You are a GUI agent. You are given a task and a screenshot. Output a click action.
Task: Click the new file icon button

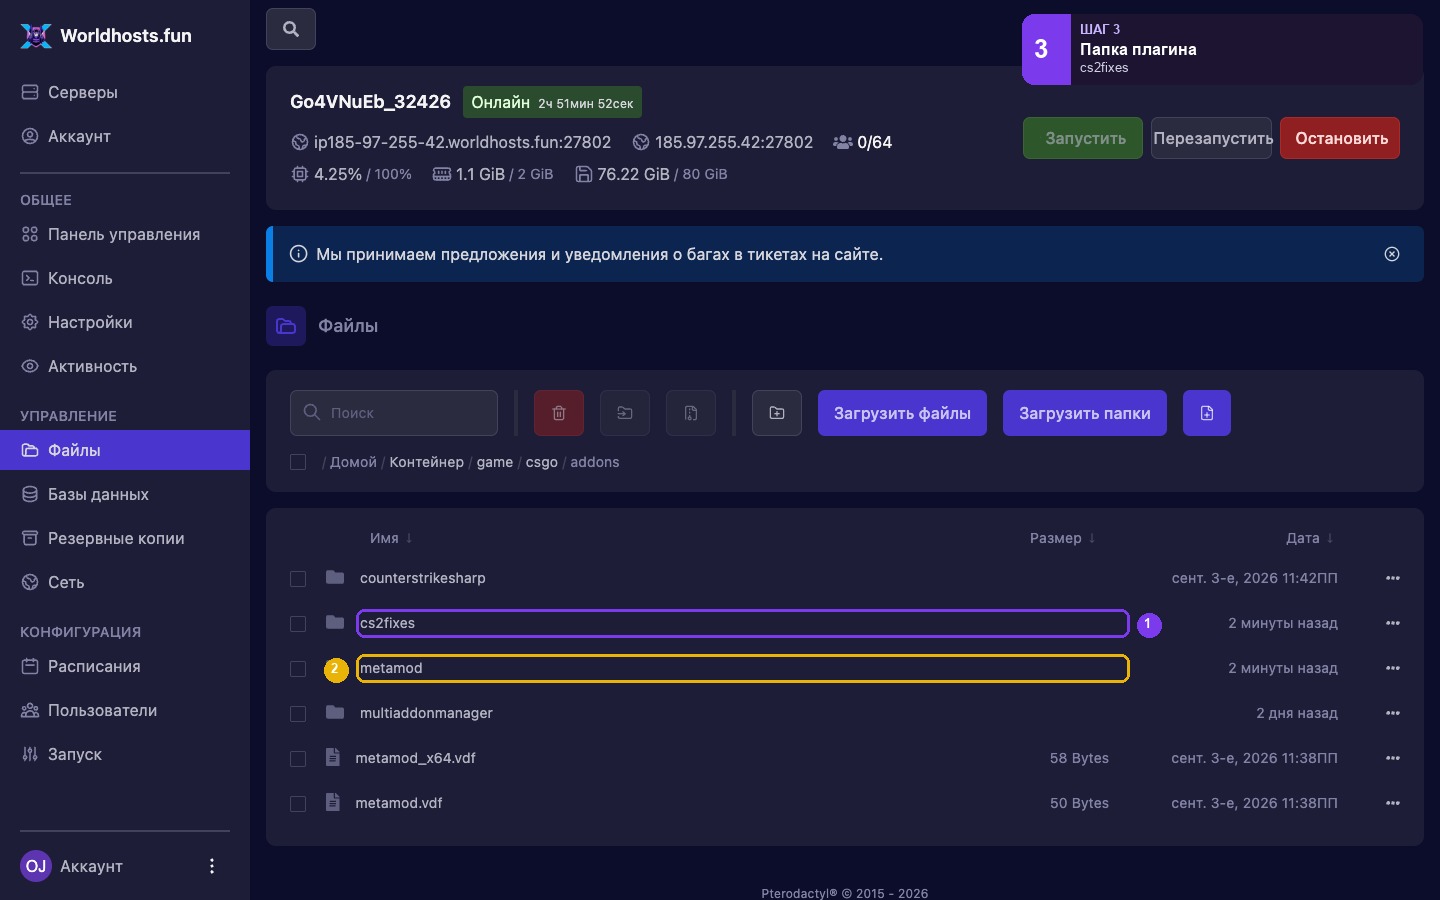coord(1207,413)
